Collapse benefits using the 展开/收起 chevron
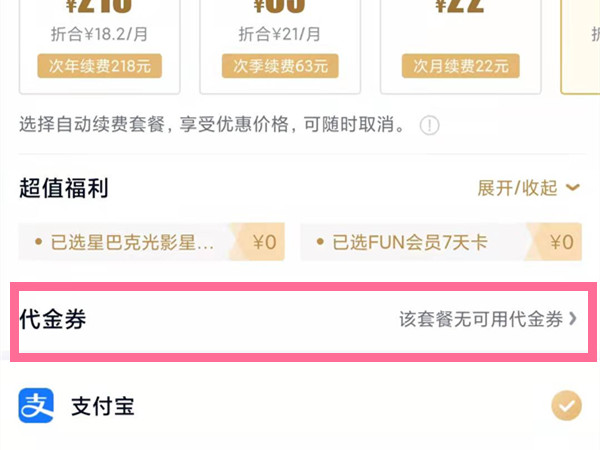Image resolution: width=600 pixels, height=450 pixels. pyautogui.click(x=573, y=187)
